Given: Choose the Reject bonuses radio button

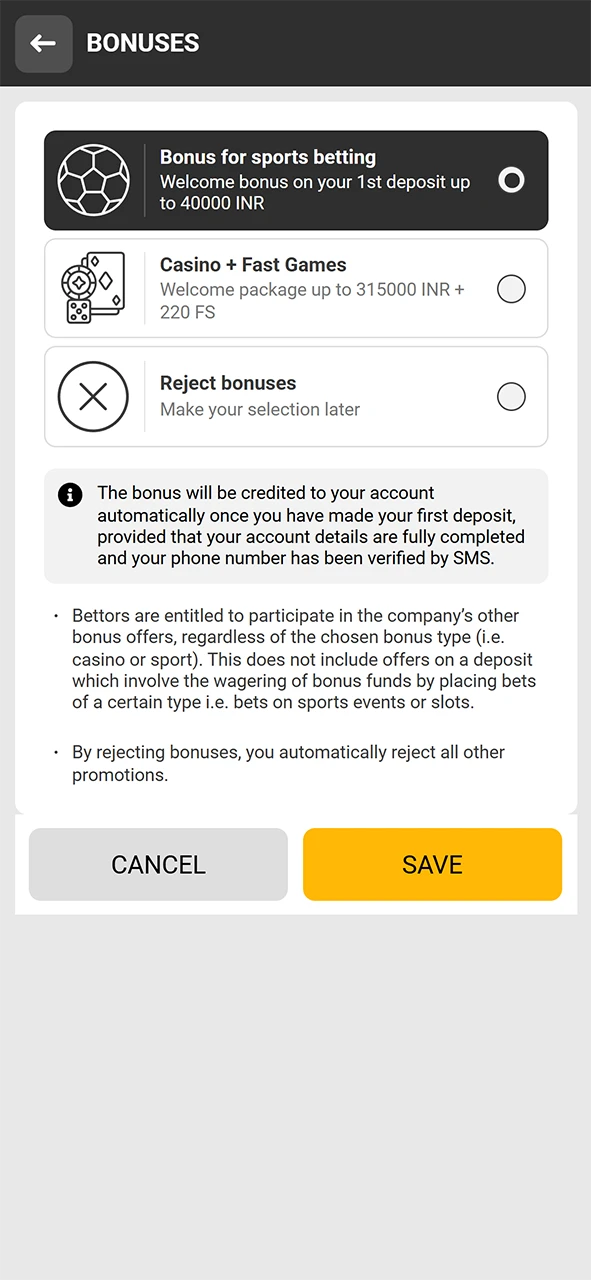Looking at the screenshot, I should pos(511,396).
